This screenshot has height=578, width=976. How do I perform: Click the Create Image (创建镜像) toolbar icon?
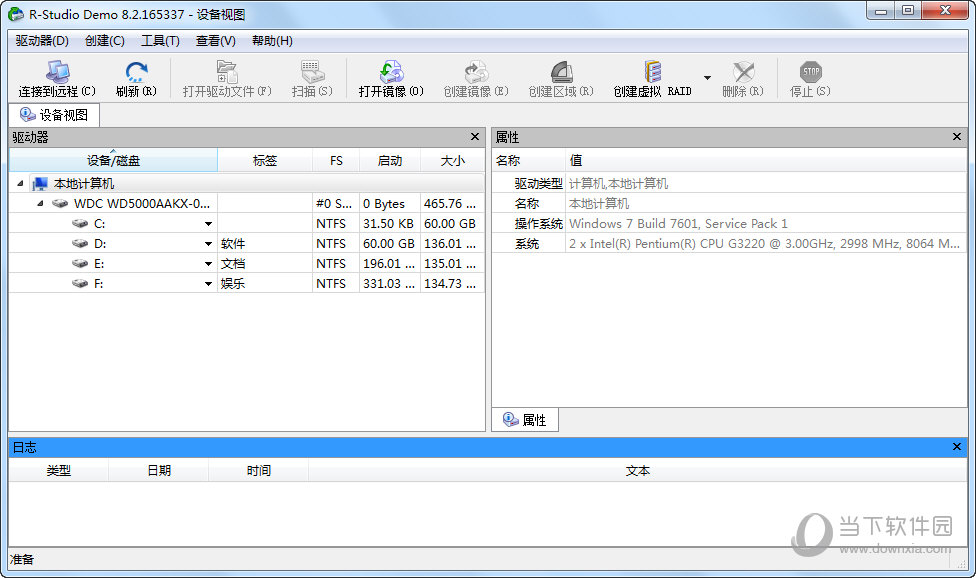(x=476, y=72)
